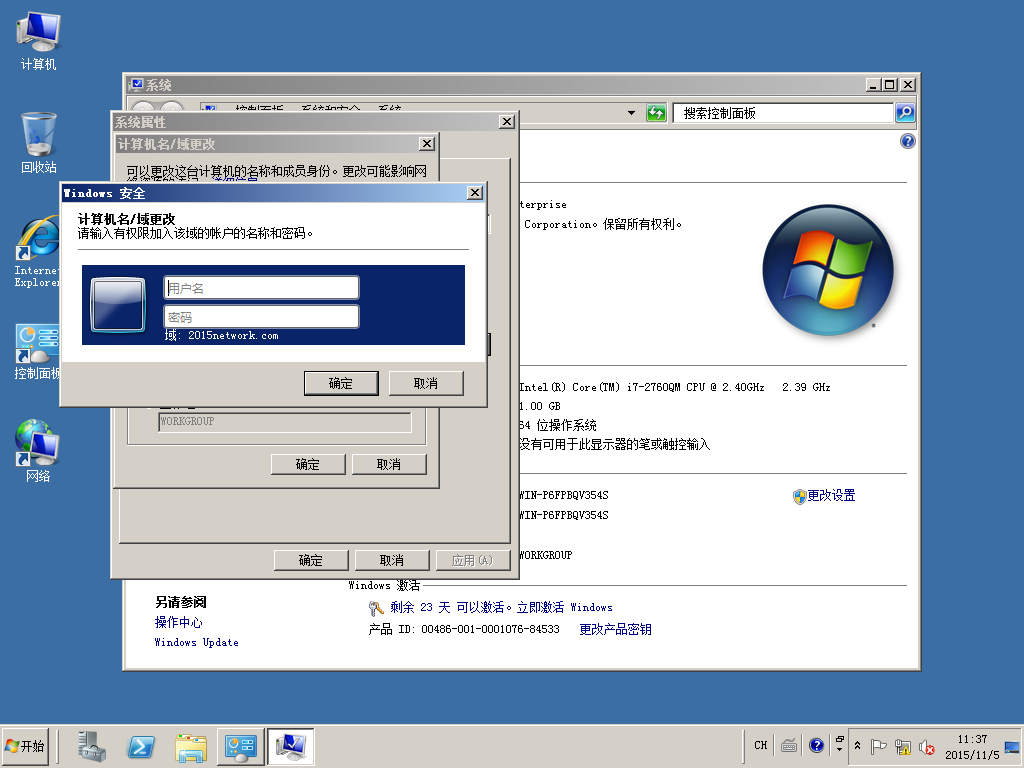Open Windows Explorer from the taskbar
Viewport: 1024px width, 768px height.
click(x=191, y=747)
